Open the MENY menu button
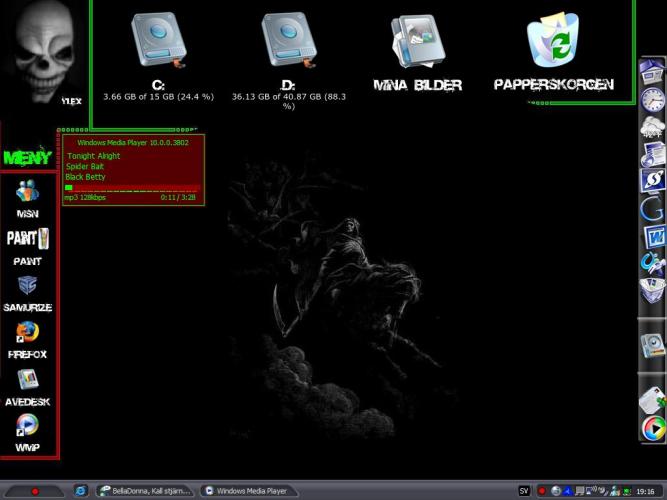Image resolution: width=667 pixels, height=500 pixels. (27, 157)
